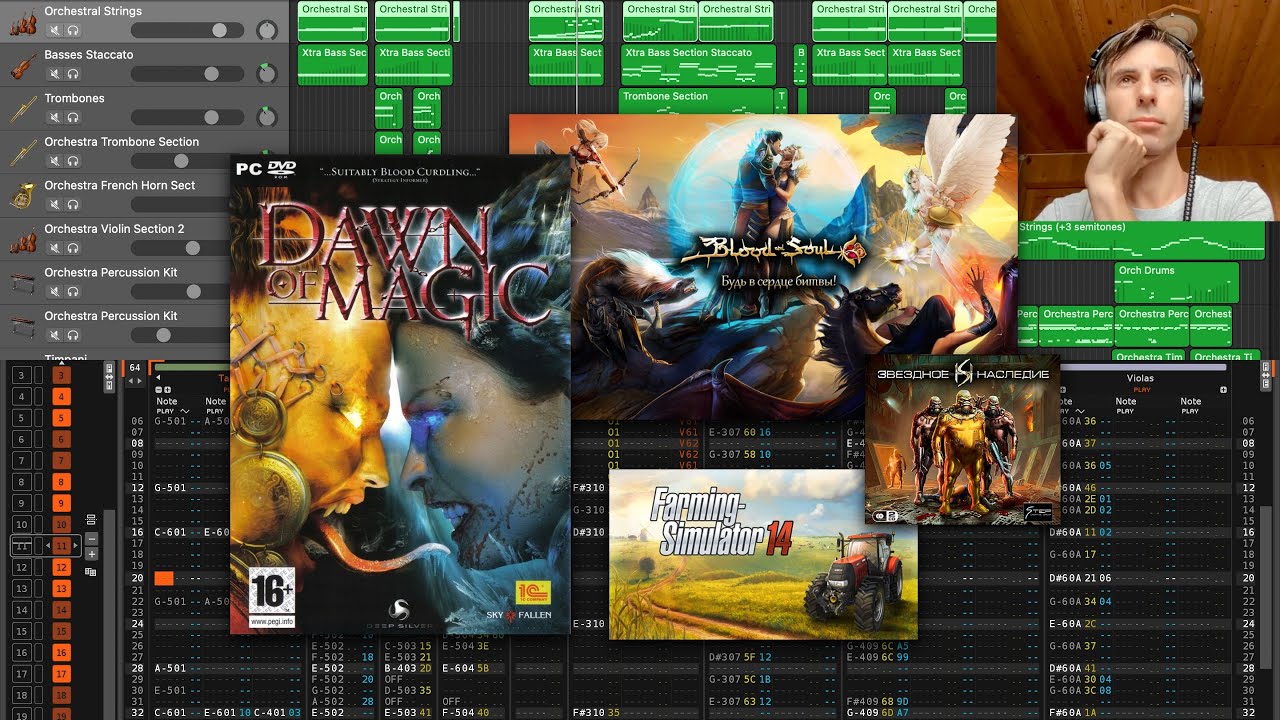Click the Trombones pan knob
The width and height of the screenshot is (1280, 720).
pos(266,117)
